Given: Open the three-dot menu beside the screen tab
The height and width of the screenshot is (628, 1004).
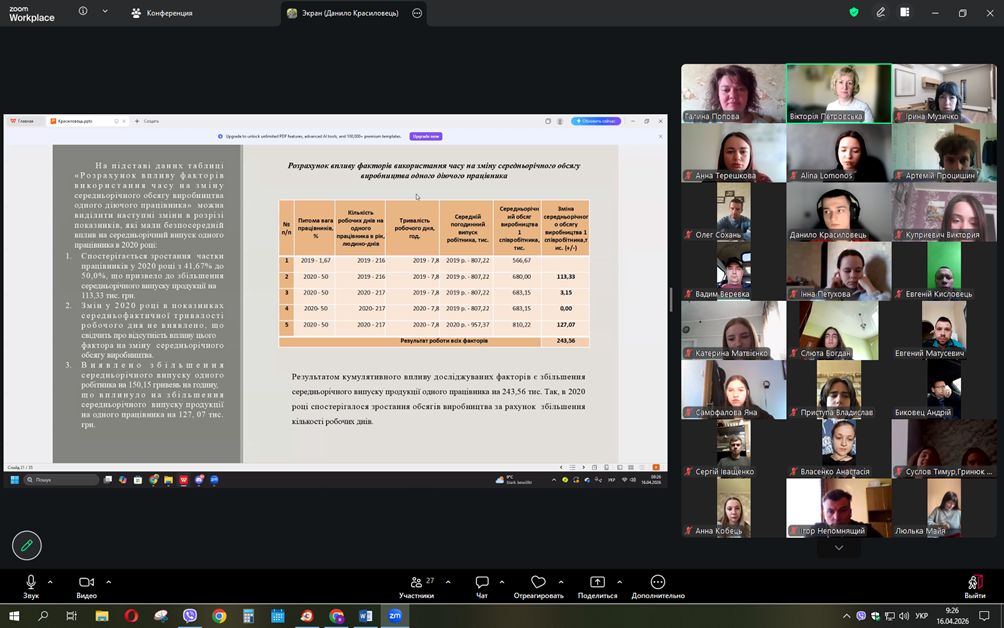Looking at the screenshot, I should click(x=417, y=13).
